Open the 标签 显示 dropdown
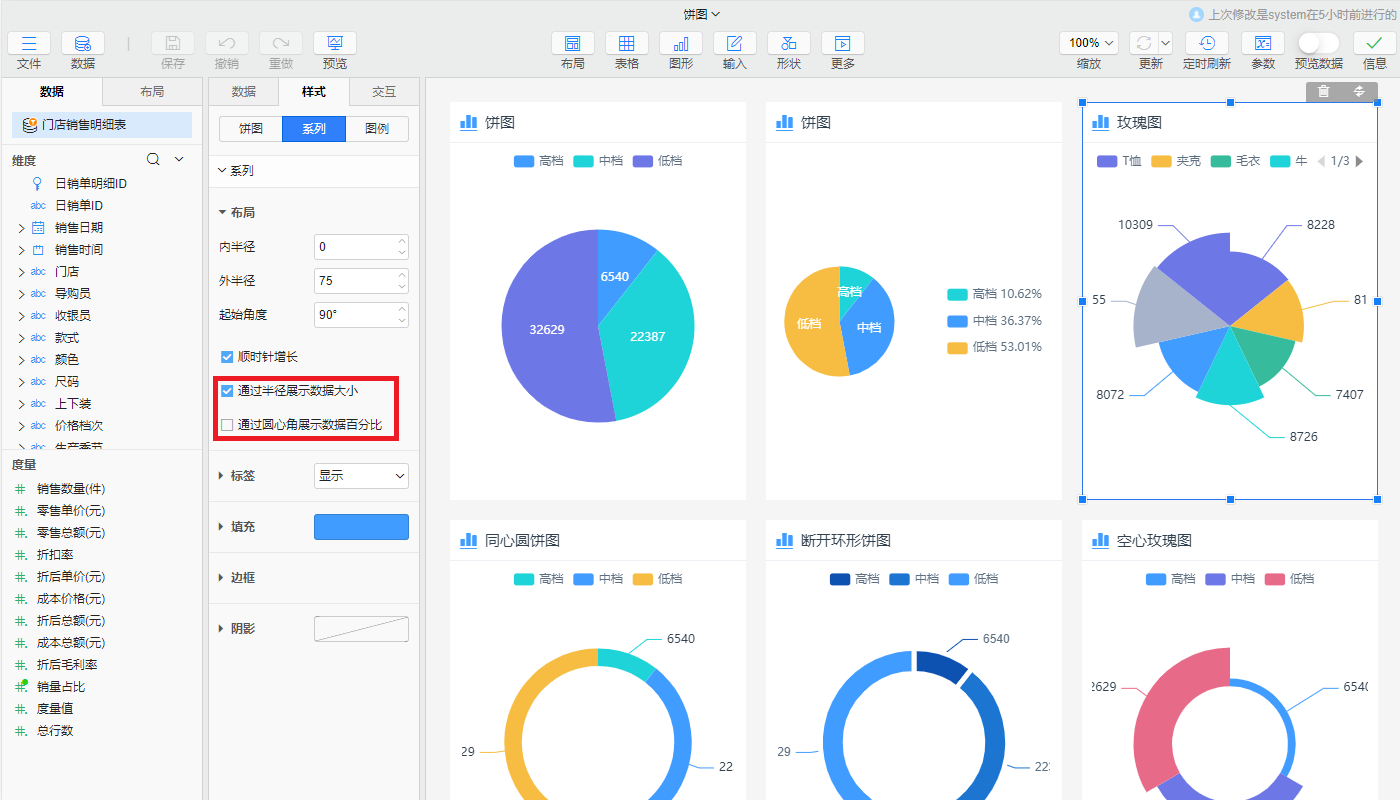This screenshot has width=1400, height=800. pos(361,476)
